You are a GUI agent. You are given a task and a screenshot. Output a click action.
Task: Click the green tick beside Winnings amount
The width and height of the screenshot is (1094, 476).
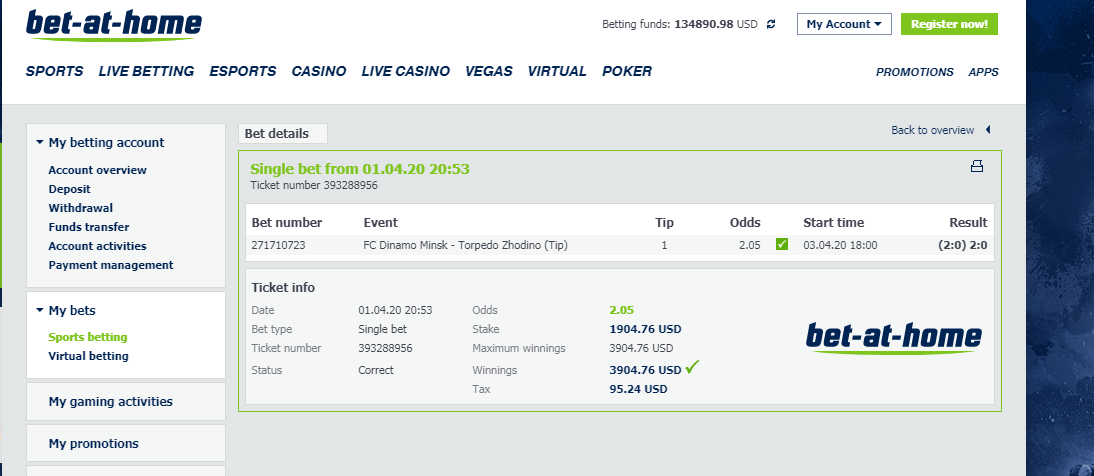point(692,367)
